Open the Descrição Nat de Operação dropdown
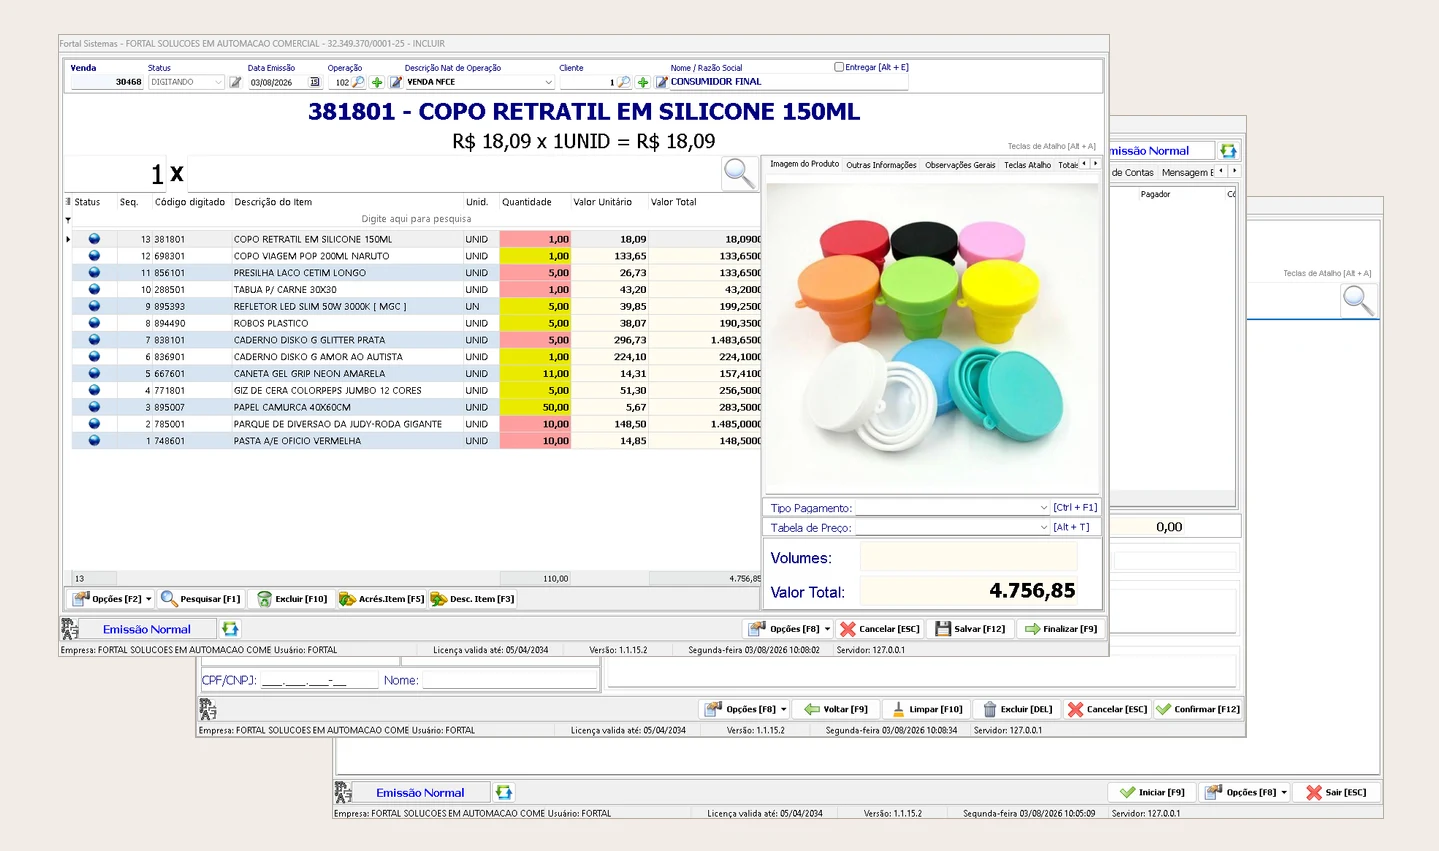The width and height of the screenshot is (1439, 851). [548, 82]
